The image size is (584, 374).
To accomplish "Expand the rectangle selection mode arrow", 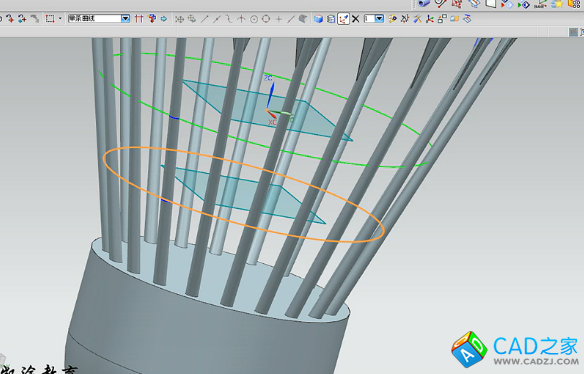I will (x=60, y=19).
